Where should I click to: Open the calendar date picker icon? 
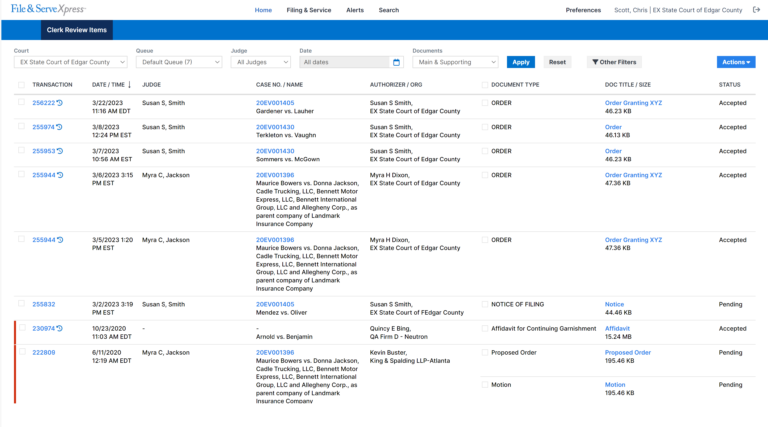pyautogui.click(x=396, y=62)
